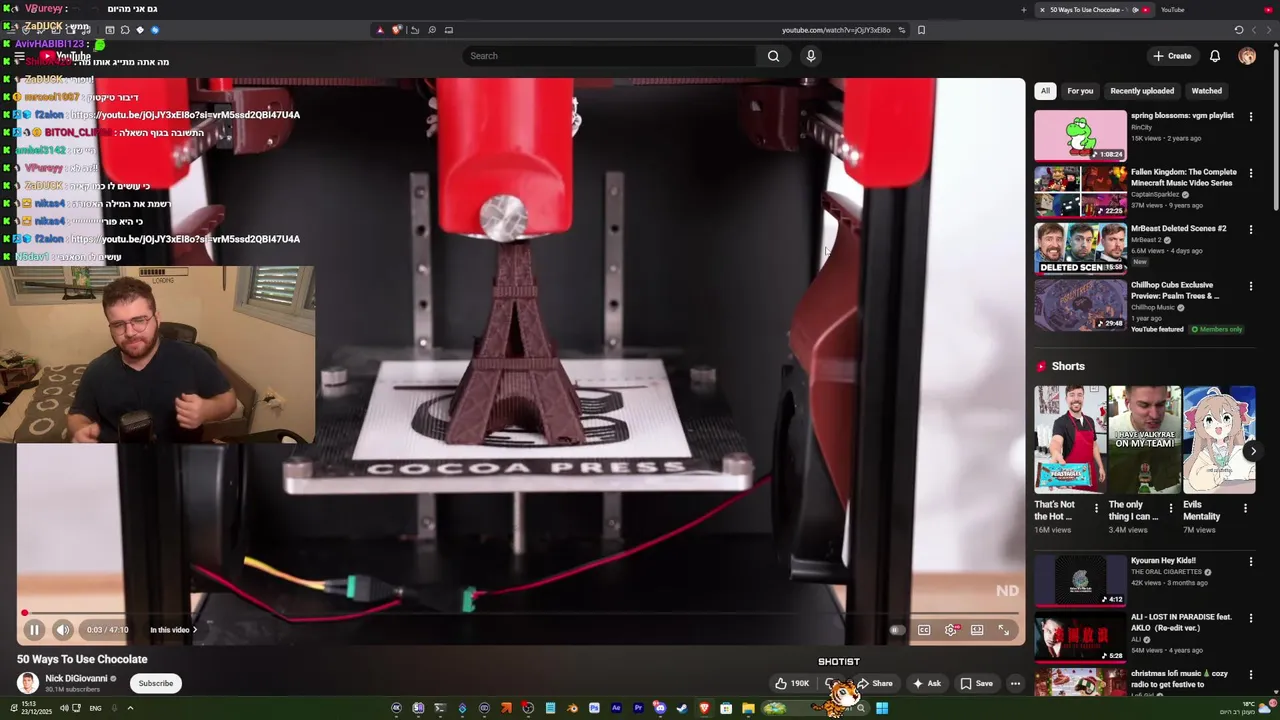Switch to the YouTube browser tab
The width and height of the screenshot is (1280, 720).
(x=1172, y=10)
